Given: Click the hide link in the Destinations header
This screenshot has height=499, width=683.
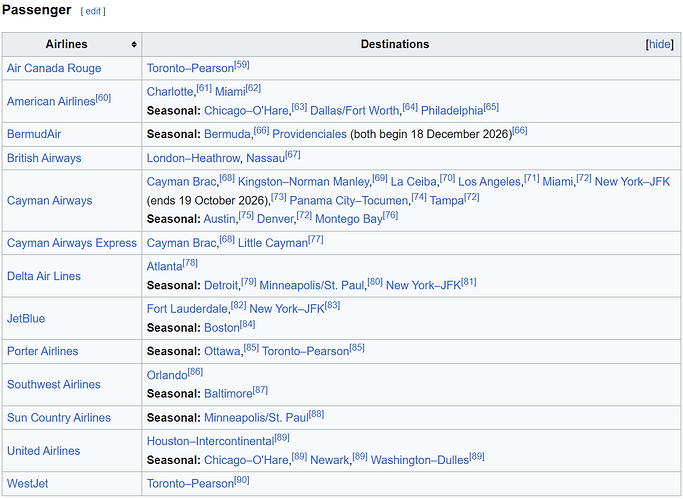Looking at the screenshot, I should click(x=659, y=44).
